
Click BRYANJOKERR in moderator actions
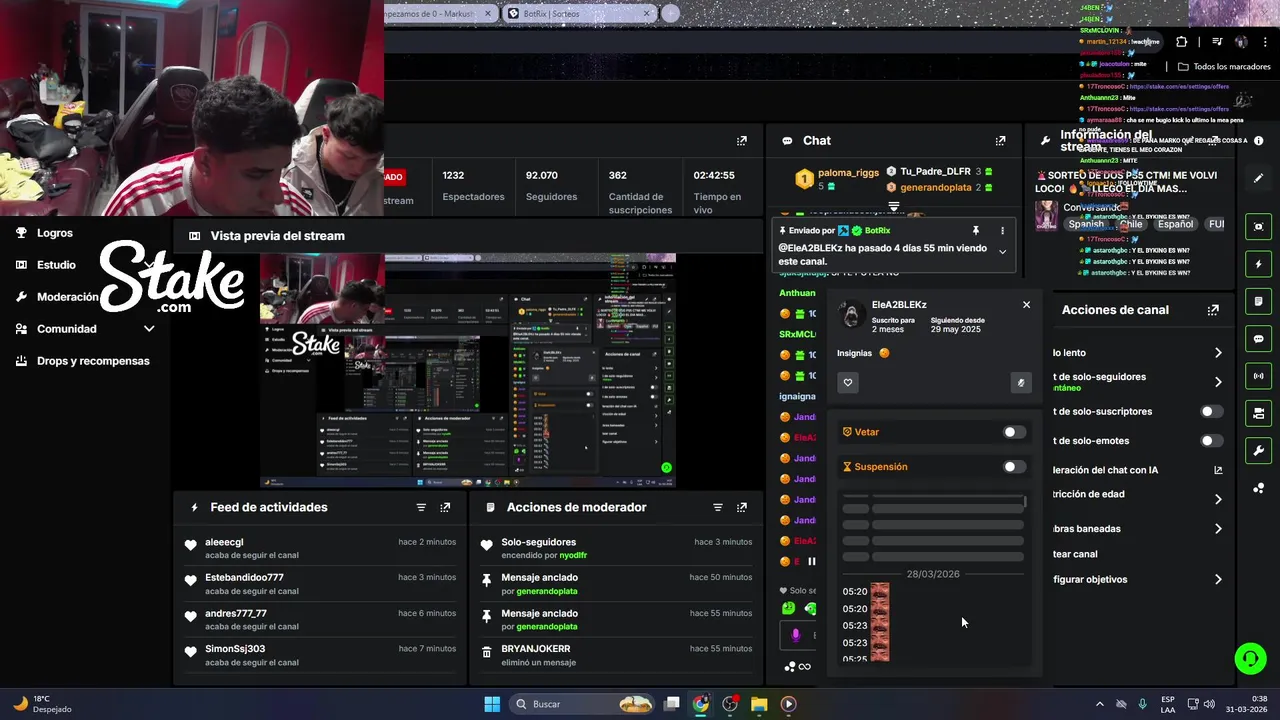click(x=535, y=649)
